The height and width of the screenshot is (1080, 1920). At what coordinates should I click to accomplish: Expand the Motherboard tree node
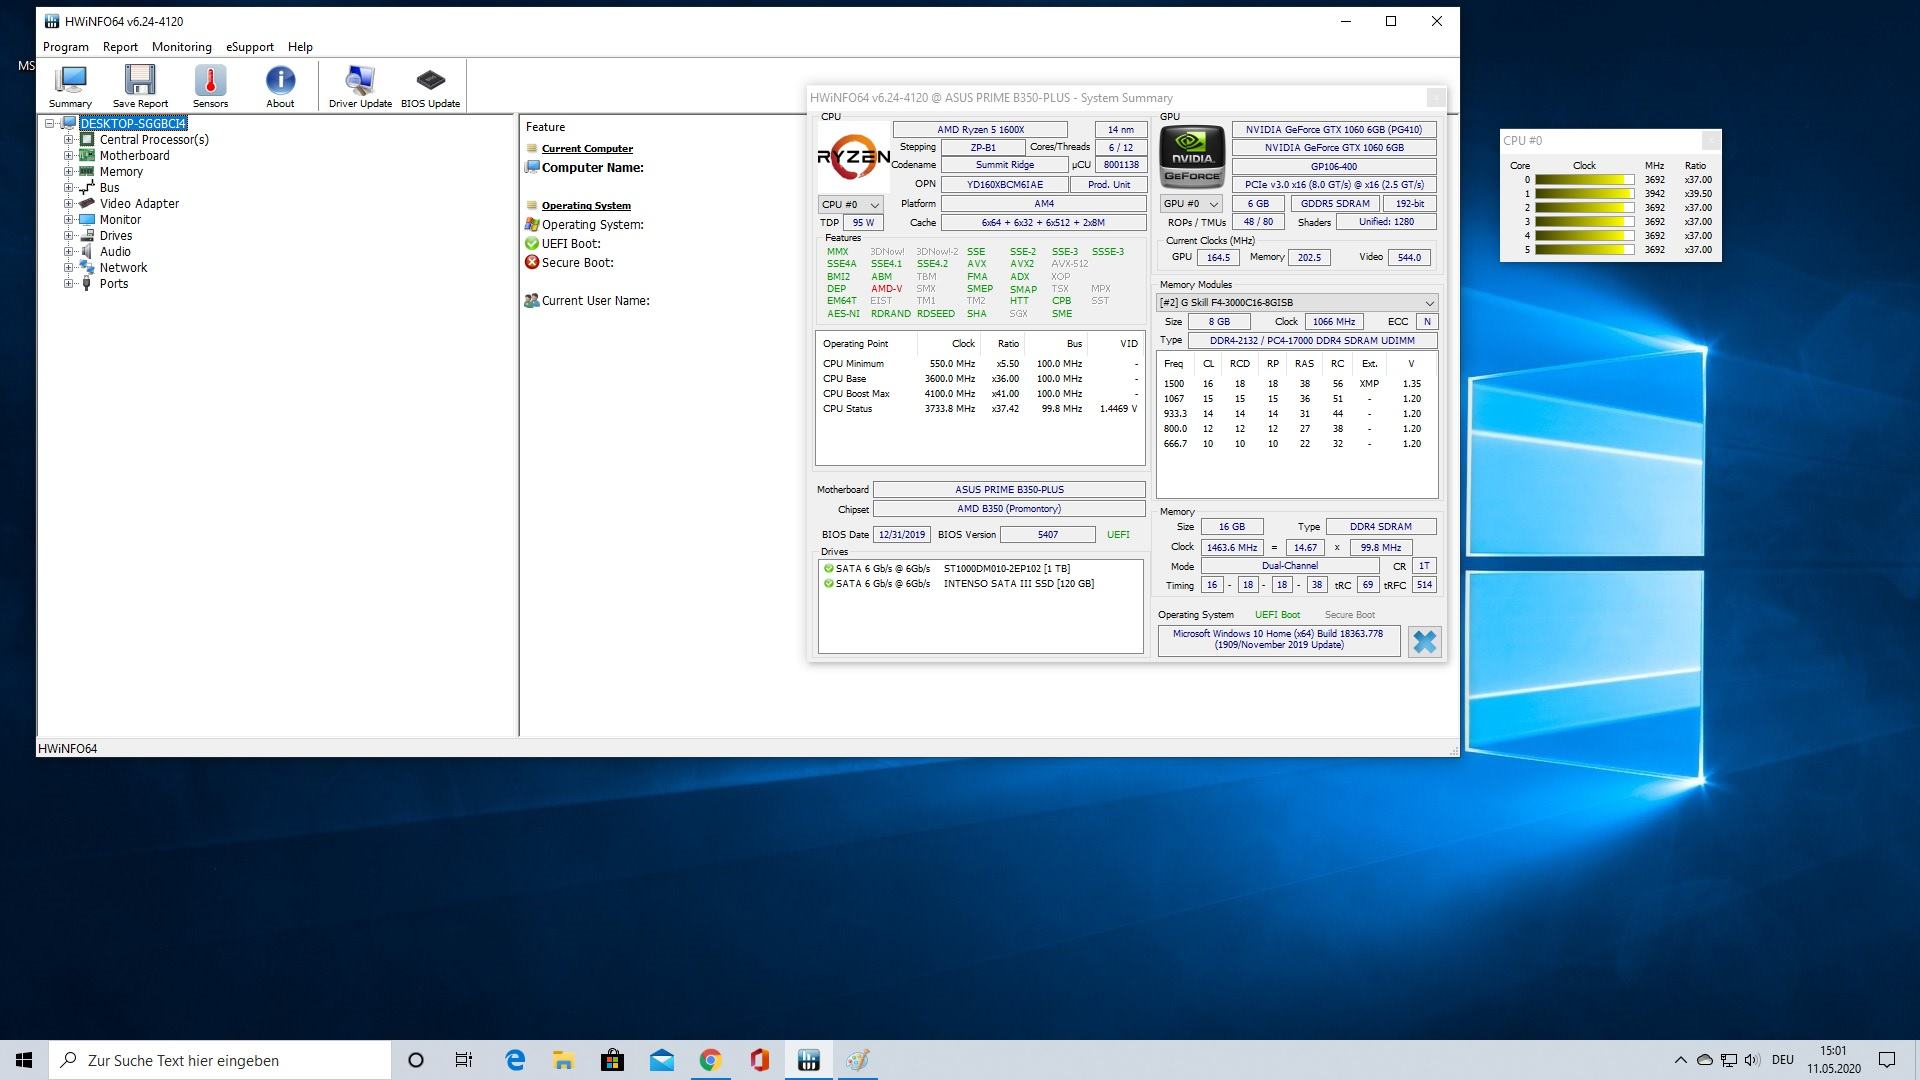68,156
